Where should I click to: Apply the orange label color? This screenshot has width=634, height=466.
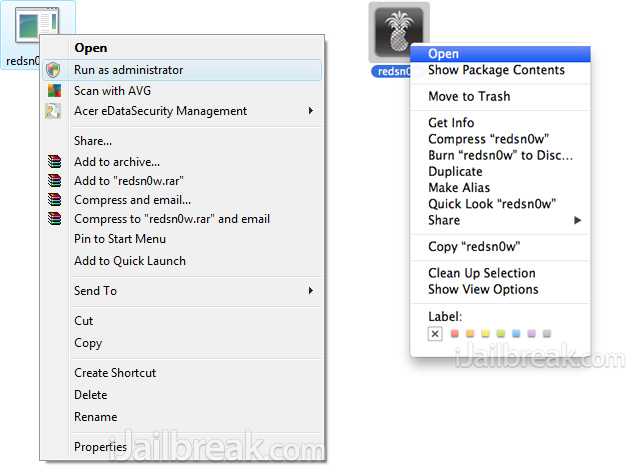470,333
